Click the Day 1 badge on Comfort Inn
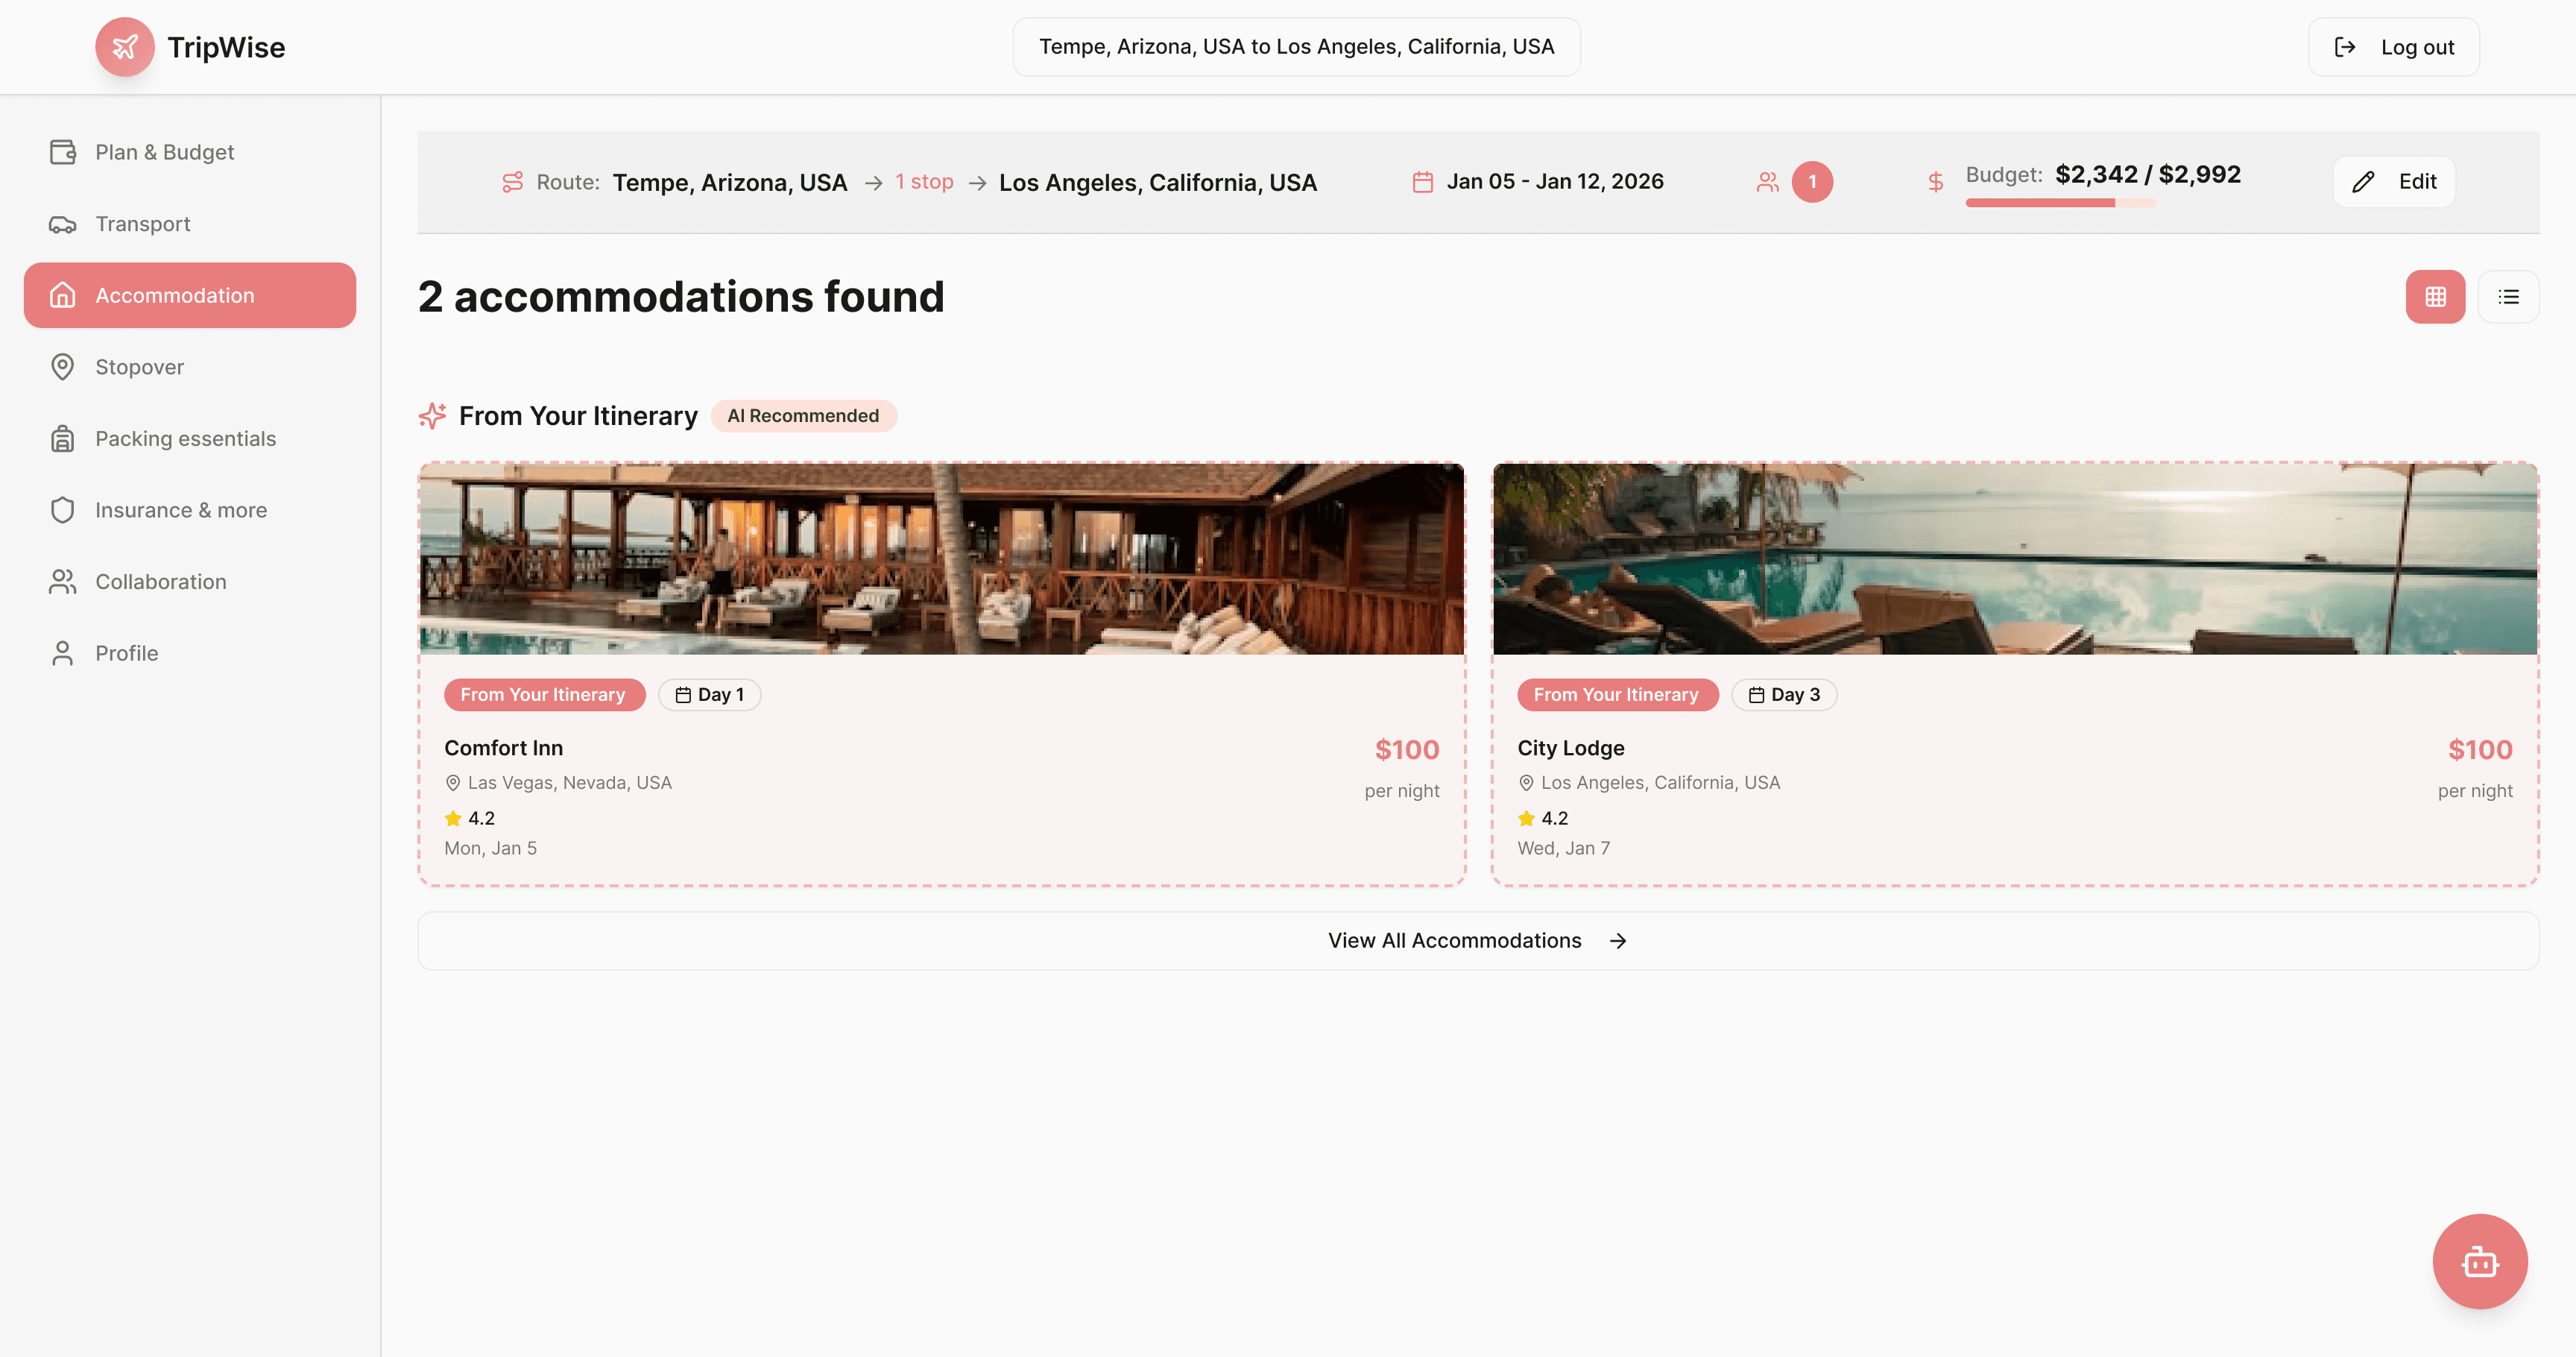This screenshot has height=1357, width=2576. (709, 695)
